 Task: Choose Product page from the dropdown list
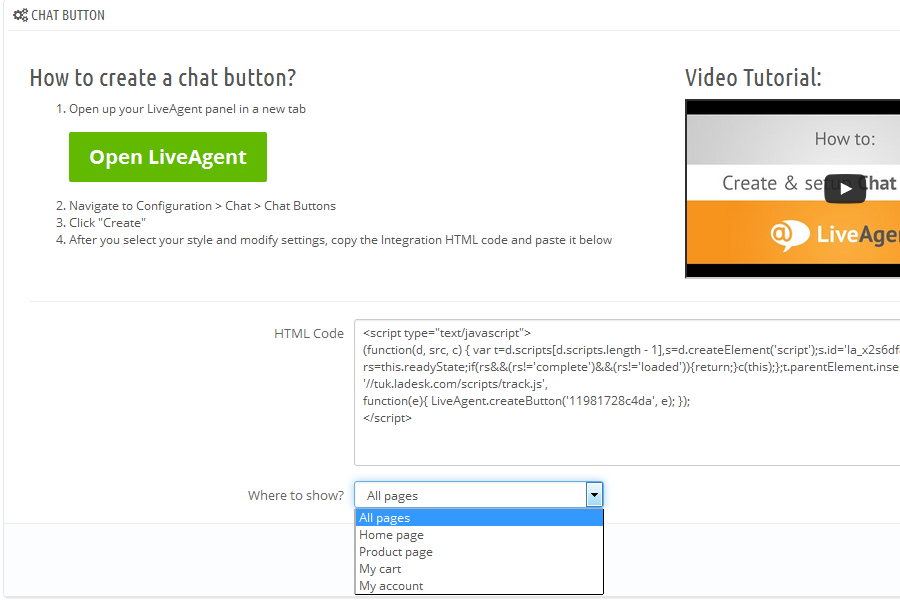pyautogui.click(x=479, y=552)
